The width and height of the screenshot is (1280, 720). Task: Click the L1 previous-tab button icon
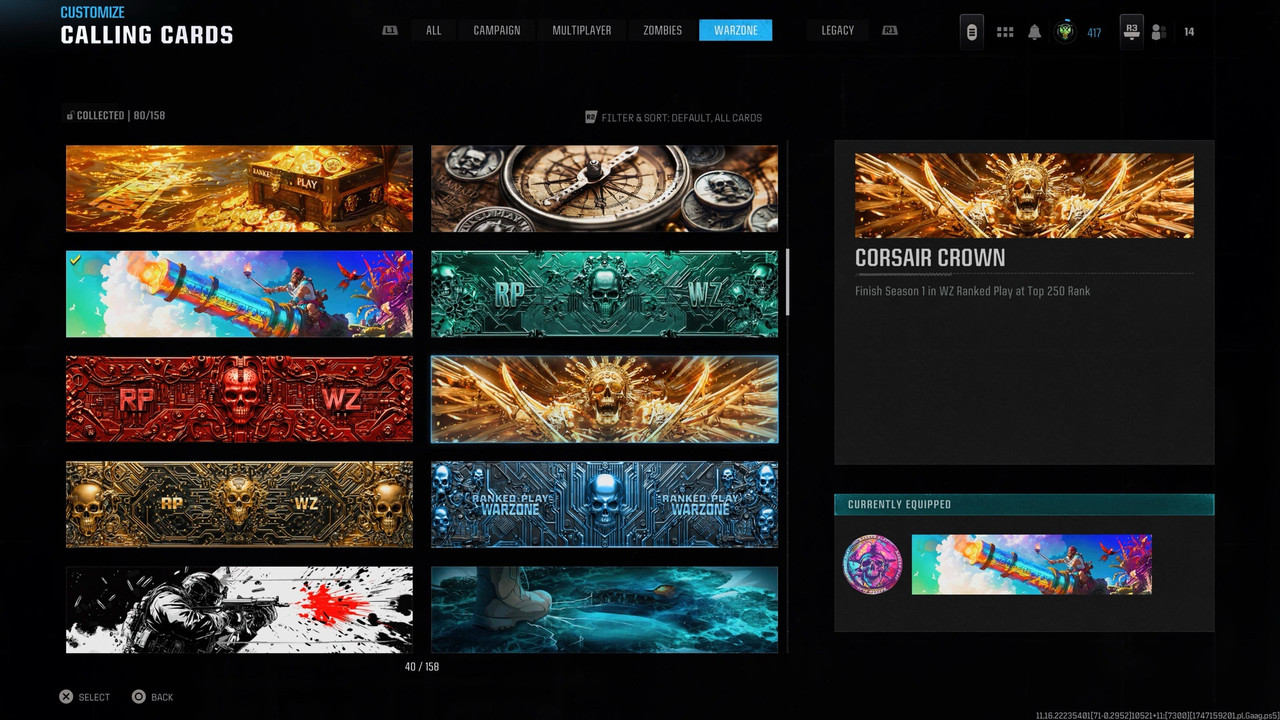pyautogui.click(x=390, y=30)
